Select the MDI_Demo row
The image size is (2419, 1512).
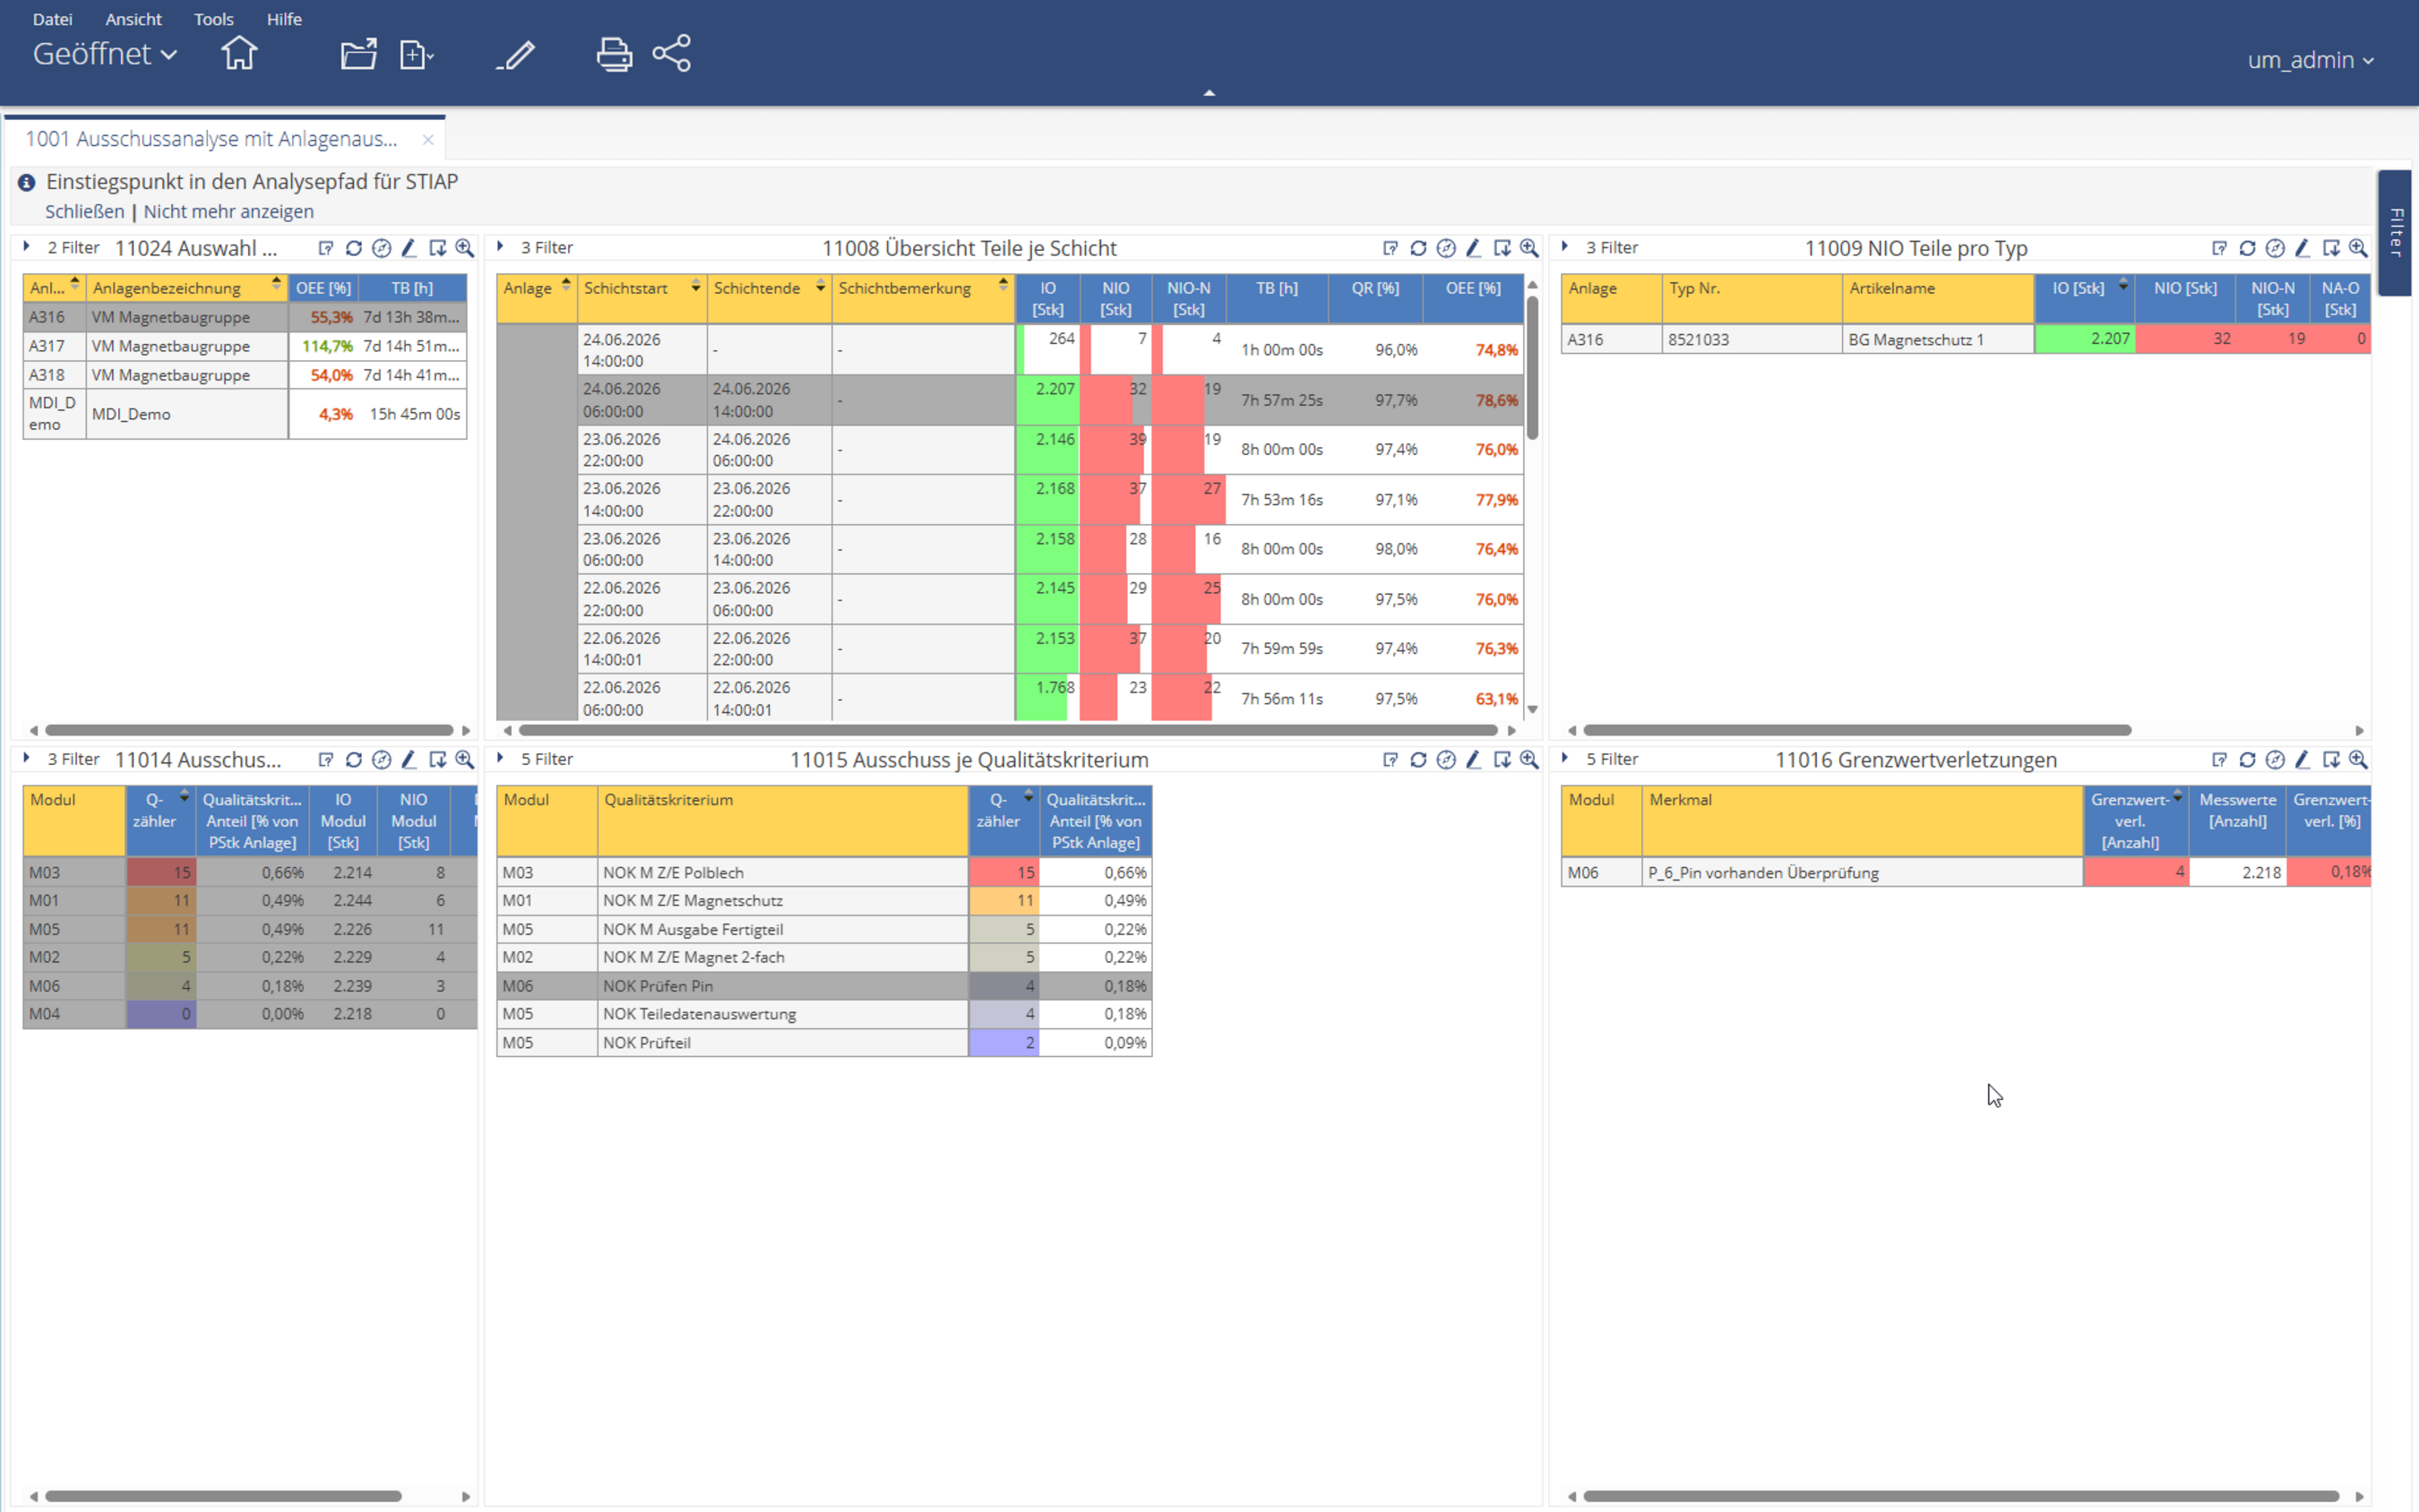(x=245, y=414)
